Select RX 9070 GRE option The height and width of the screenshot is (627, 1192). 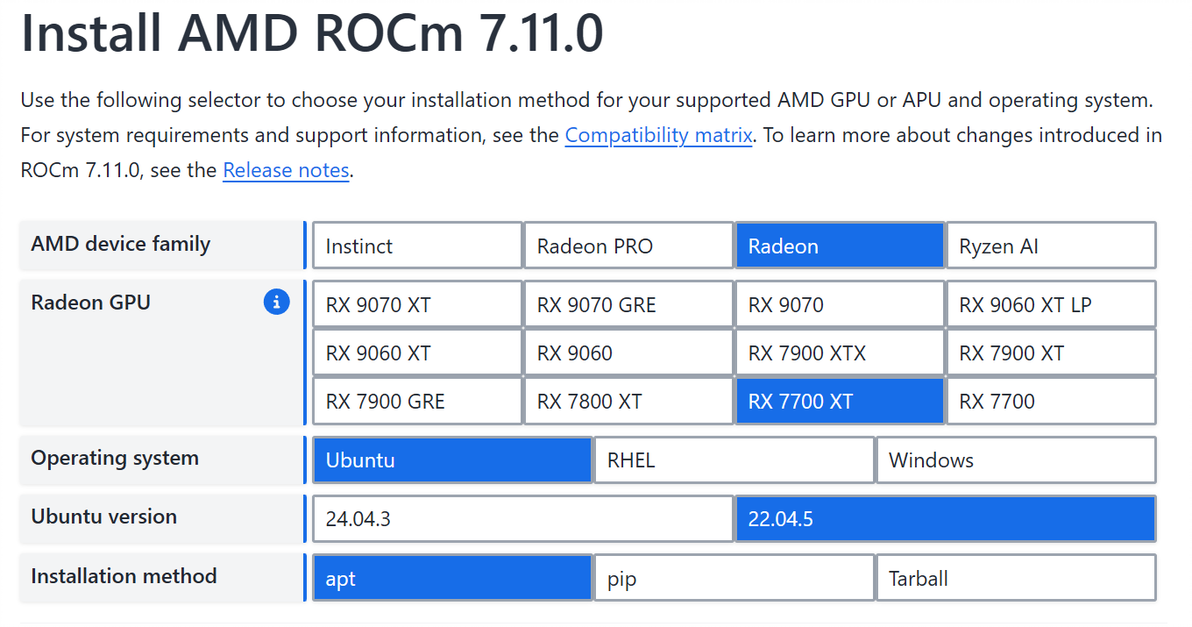click(x=628, y=304)
